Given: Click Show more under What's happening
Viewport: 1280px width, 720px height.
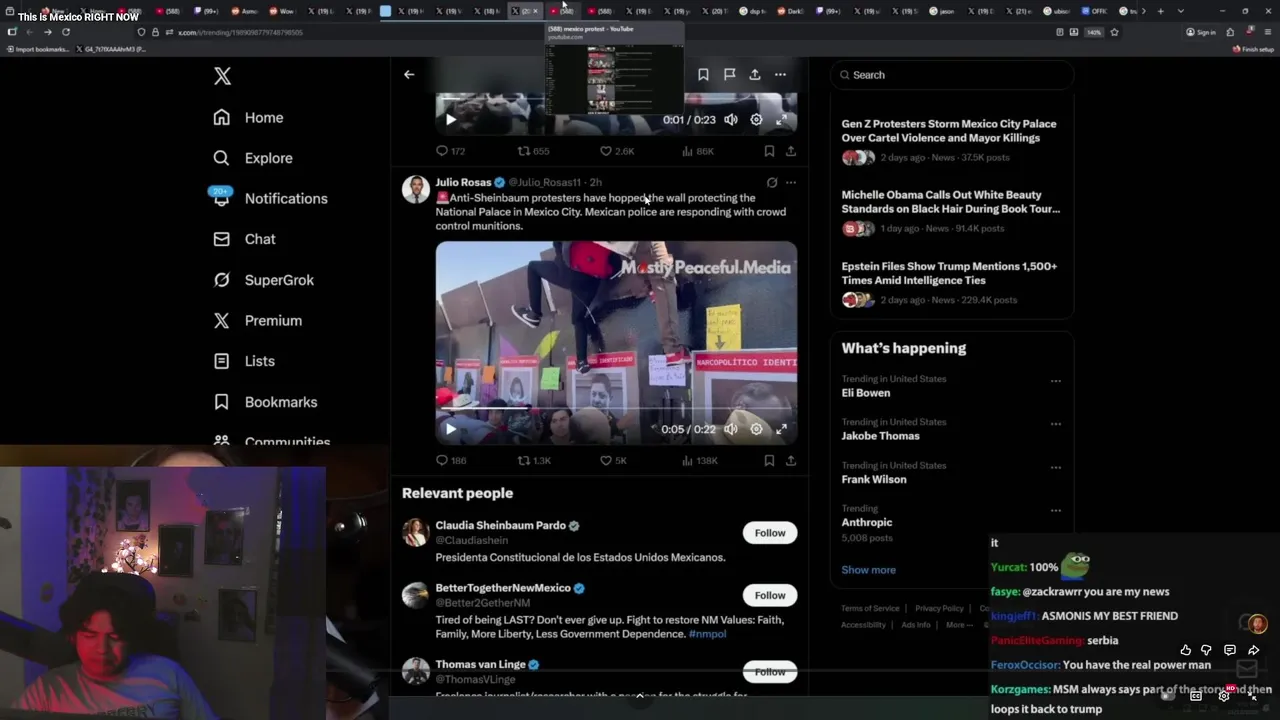Looking at the screenshot, I should (x=868, y=570).
